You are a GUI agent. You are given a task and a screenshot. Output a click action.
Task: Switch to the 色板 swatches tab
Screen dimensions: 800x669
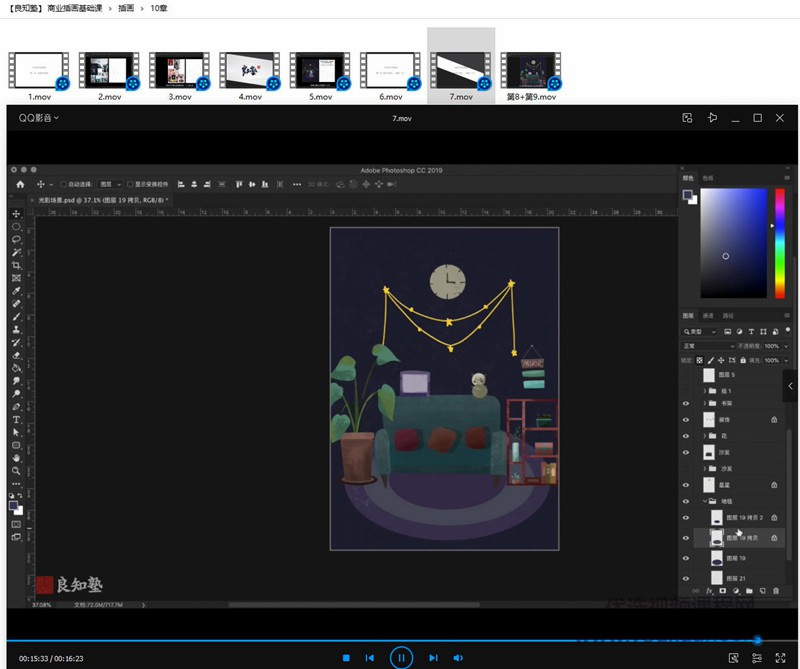pyautogui.click(x=708, y=177)
